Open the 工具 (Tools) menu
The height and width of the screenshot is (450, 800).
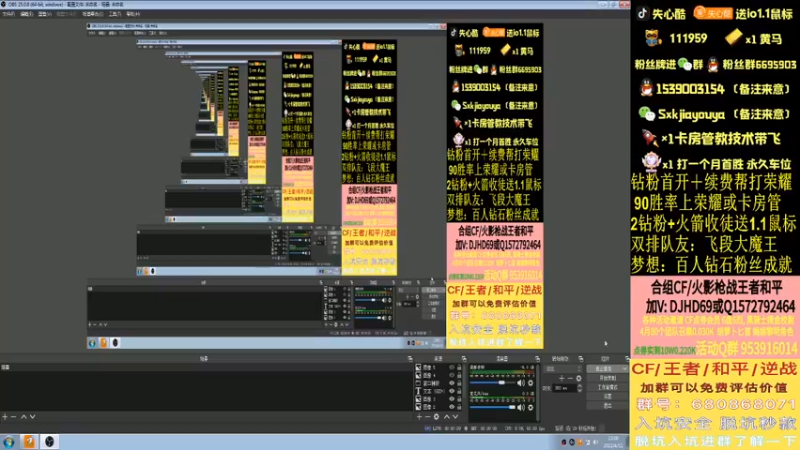pyautogui.click(x=115, y=14)
